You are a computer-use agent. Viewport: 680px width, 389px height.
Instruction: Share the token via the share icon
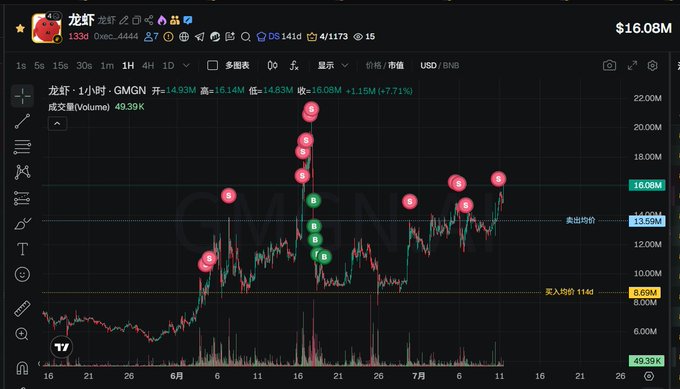coord(149,20)
